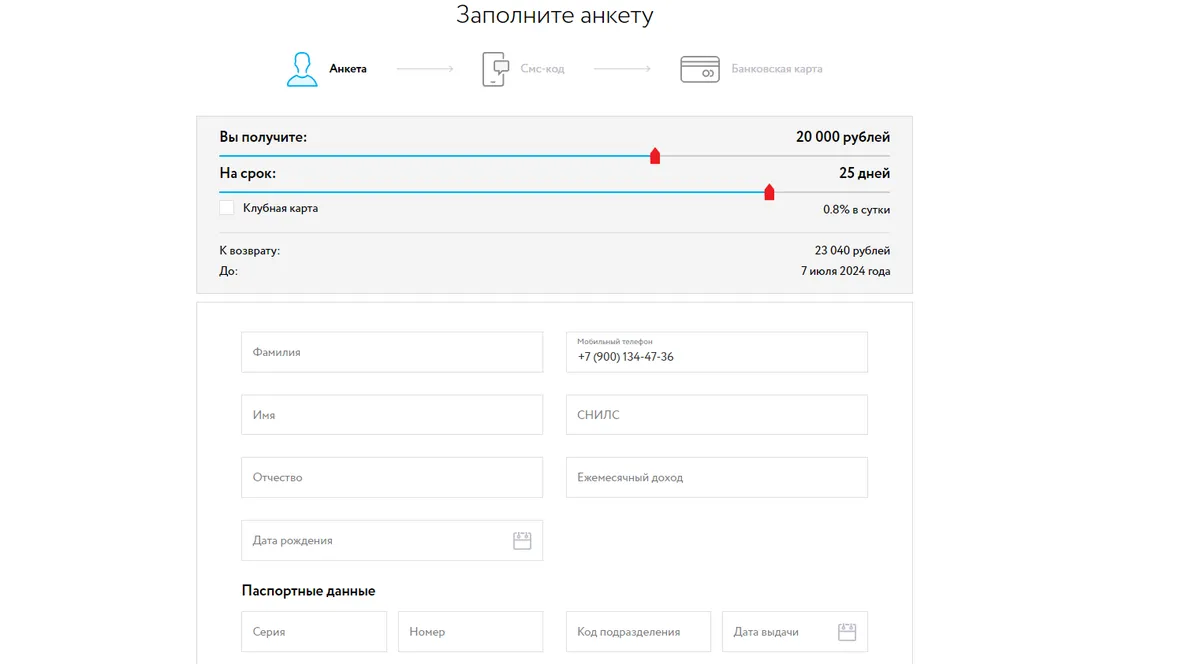This screenshot has width=1200, height=664.
Task: Select the Банковская карта step label
Action: (x=777, y=69)
